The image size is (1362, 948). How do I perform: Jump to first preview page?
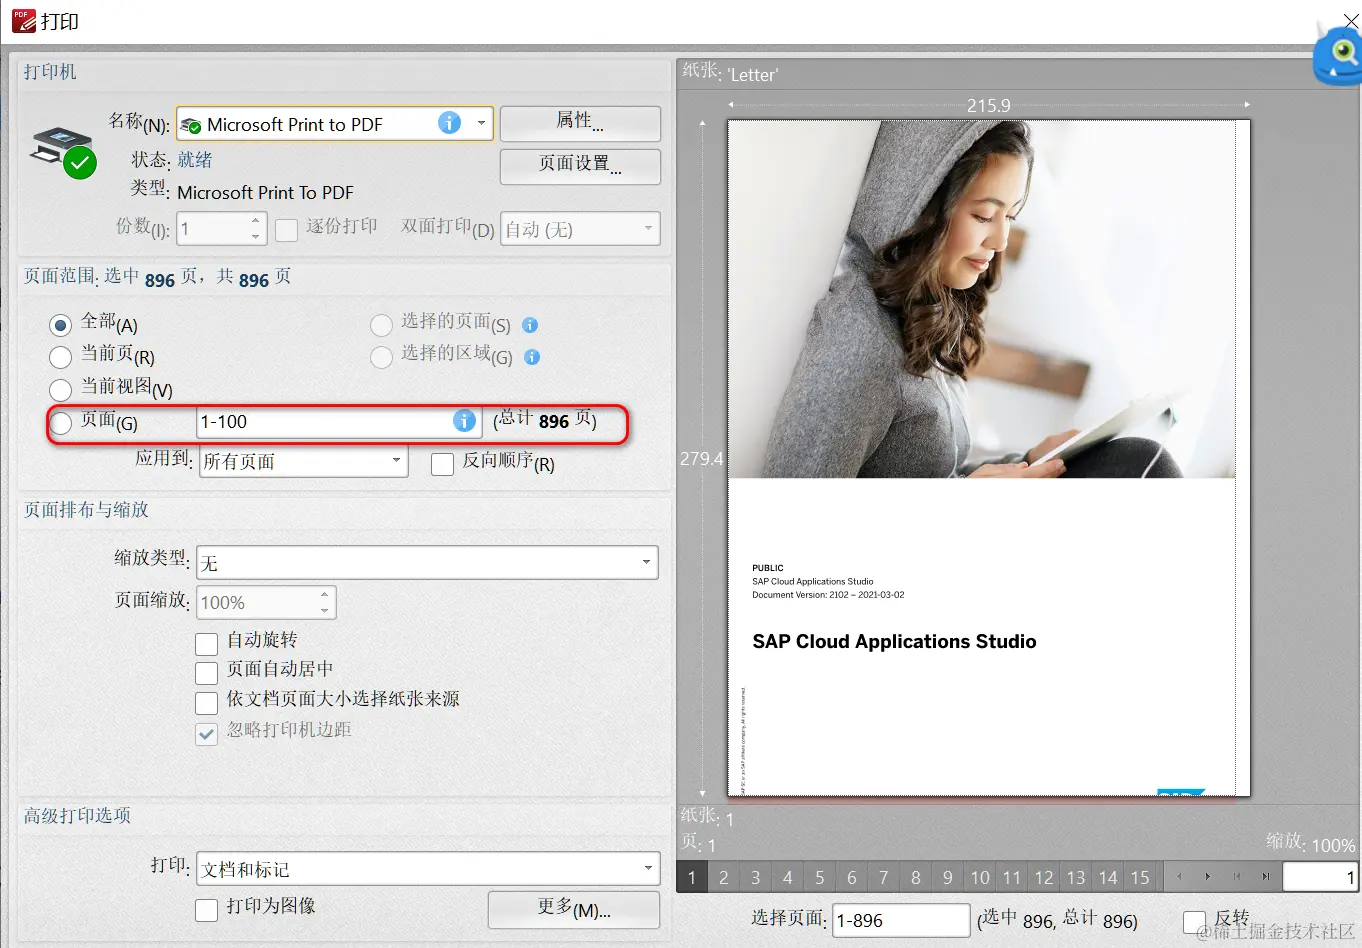[x=1237, y=877]
